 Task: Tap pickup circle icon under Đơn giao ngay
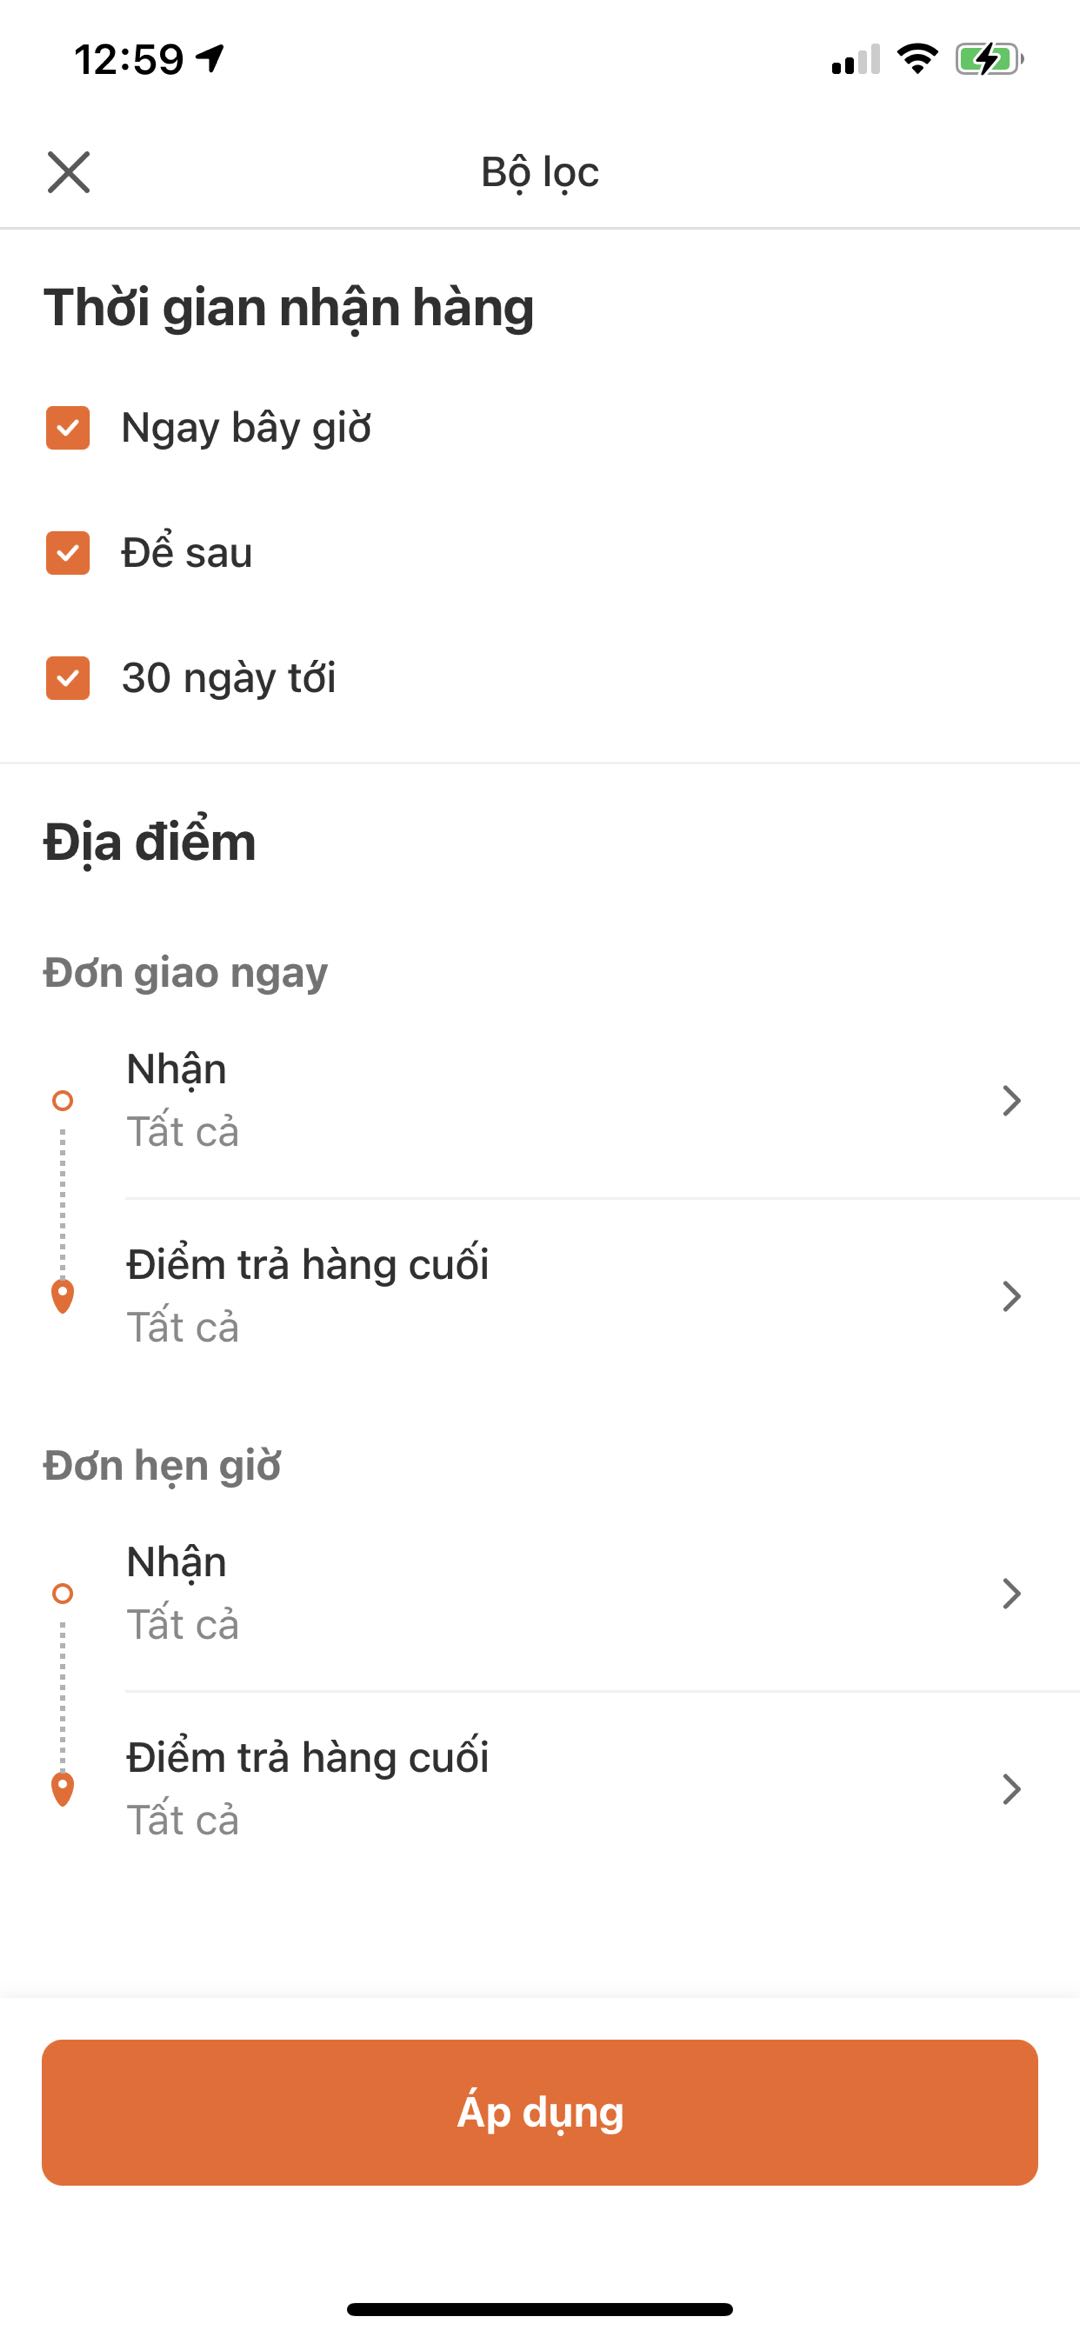point(62,1101)
